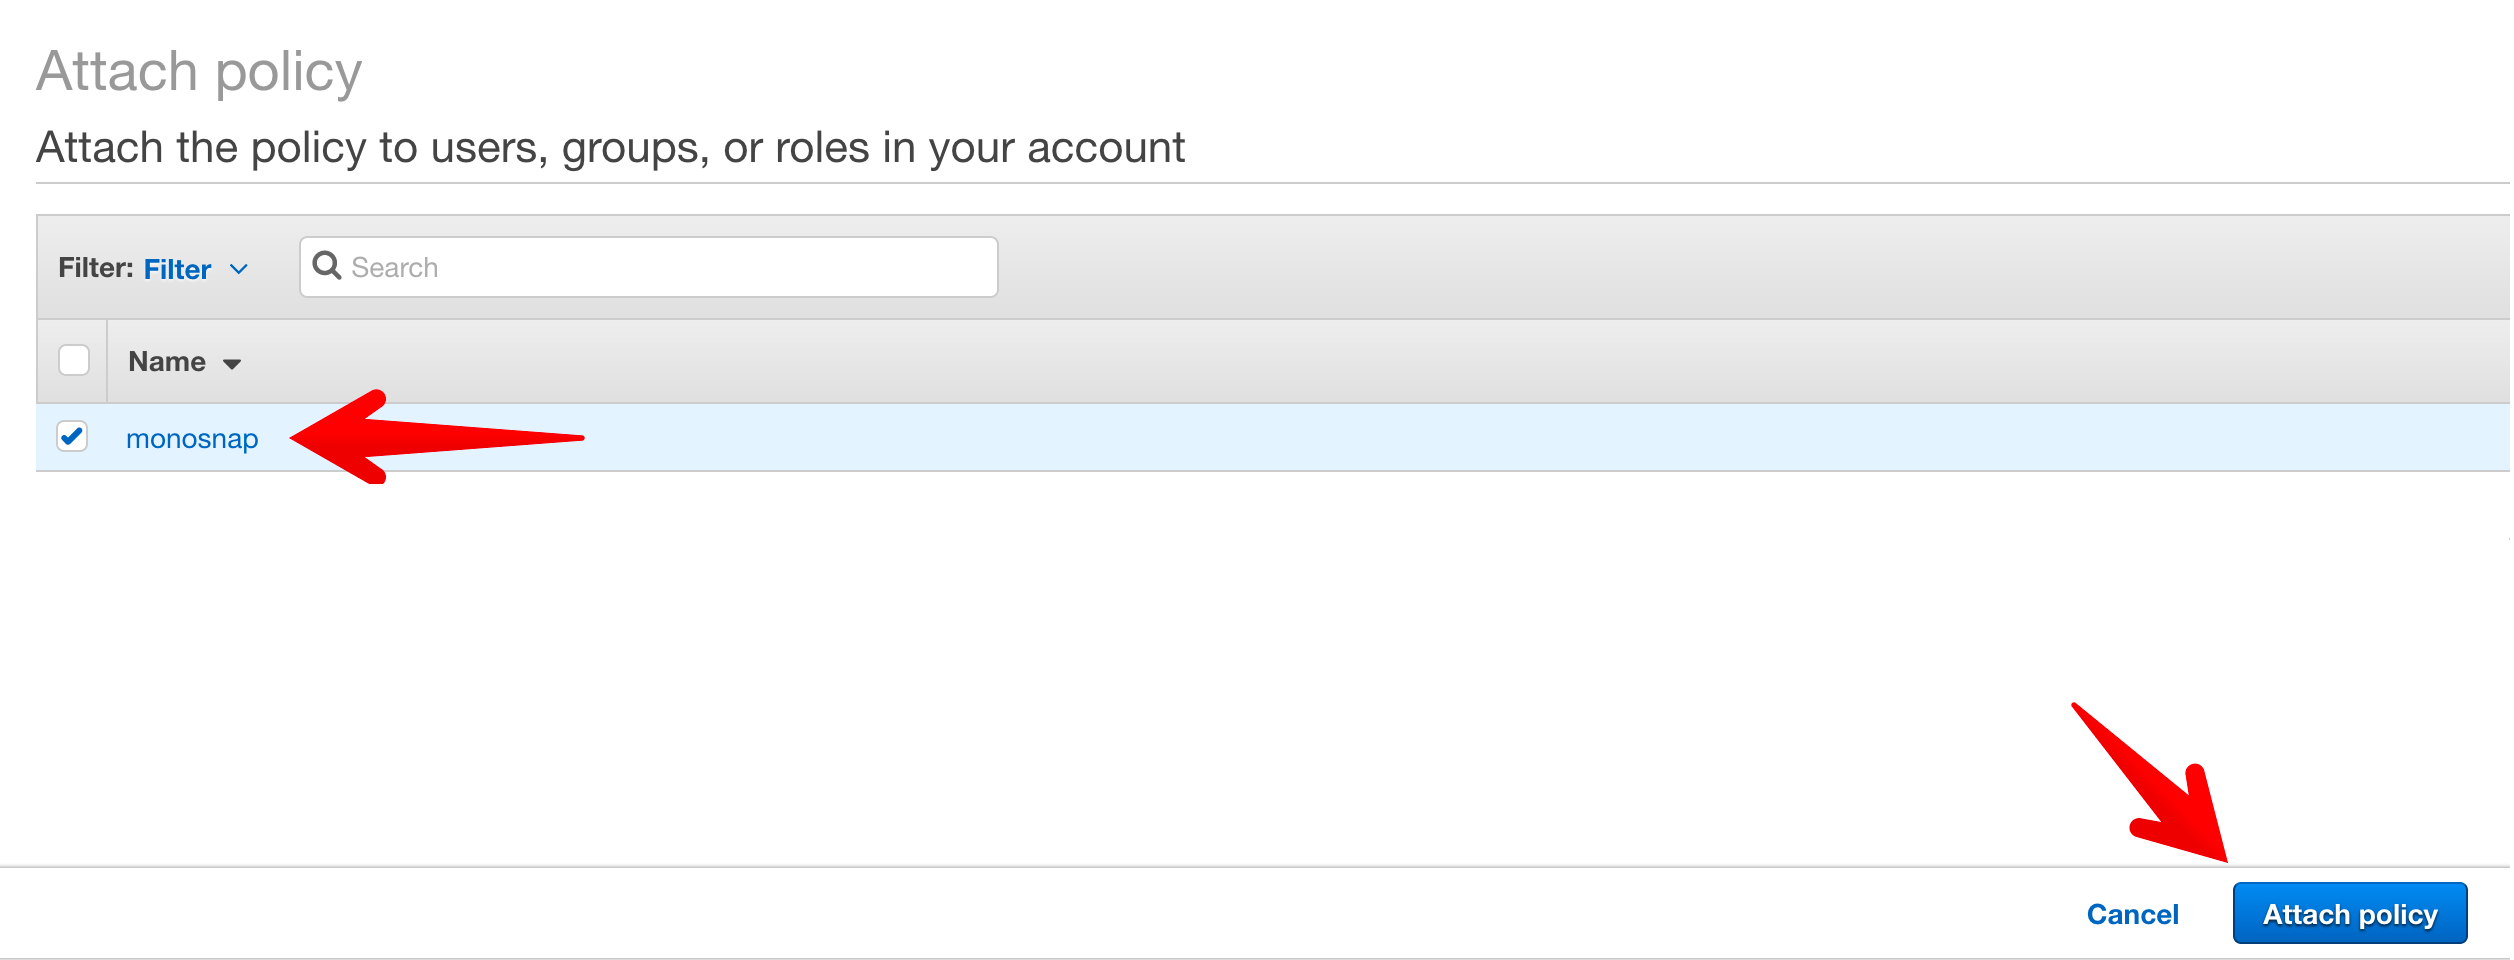Image resolution: width=2514 pixels, height=960 pixels.
Task: Open the blue Filter dropdown link
Action: (x=178, y=269)
